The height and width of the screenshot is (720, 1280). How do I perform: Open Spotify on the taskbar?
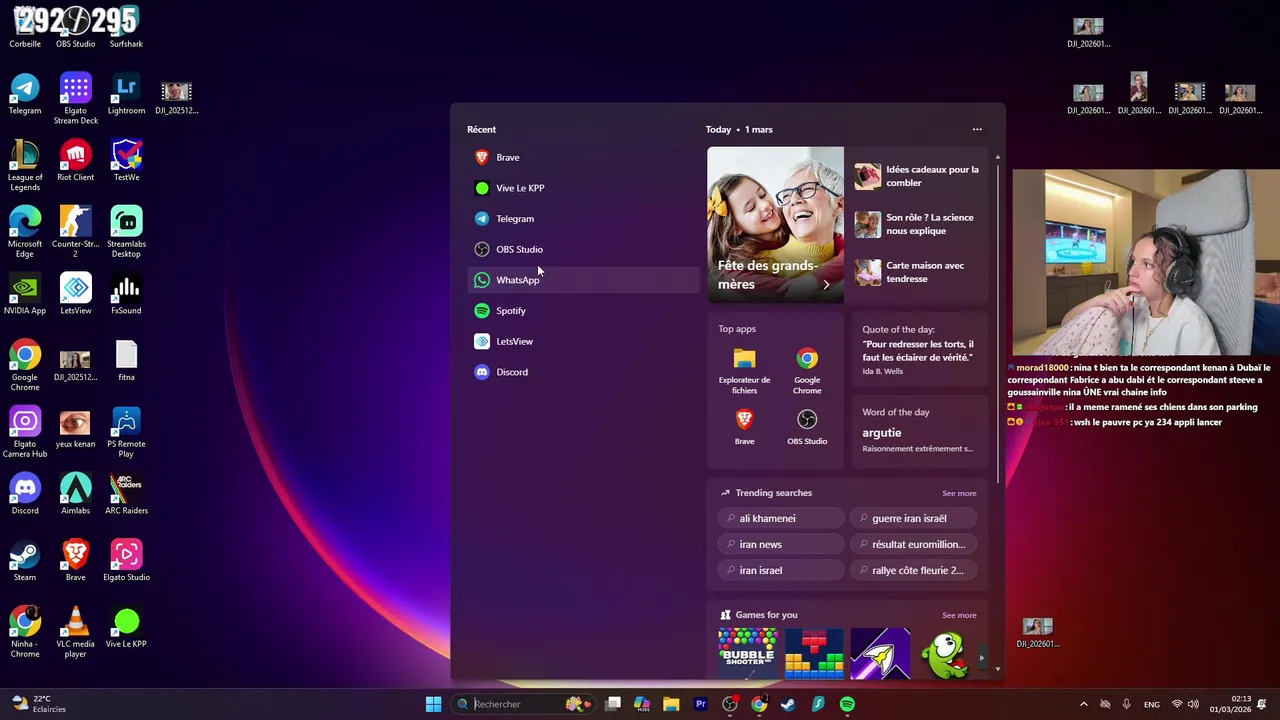pos(847,704)
